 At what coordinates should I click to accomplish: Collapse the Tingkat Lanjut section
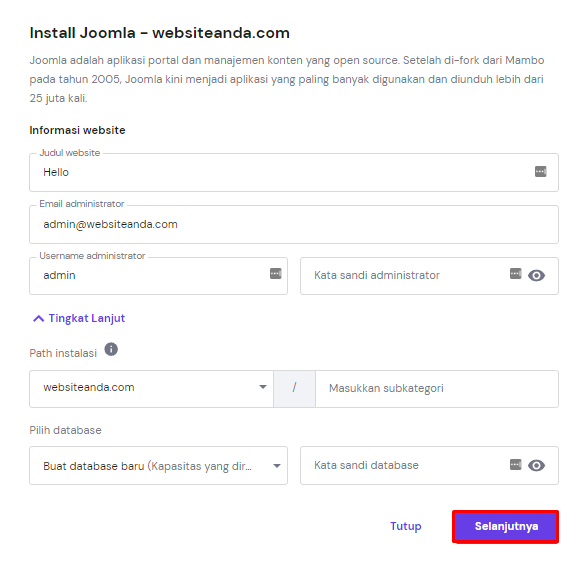click(x=79, y=318)
